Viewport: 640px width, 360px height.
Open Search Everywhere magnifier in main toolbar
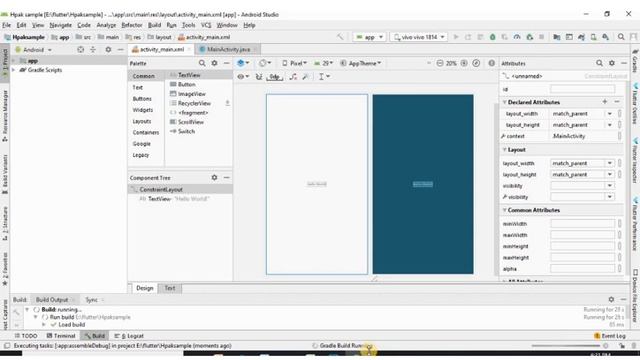pyautogui.click(x=621, y=37)
